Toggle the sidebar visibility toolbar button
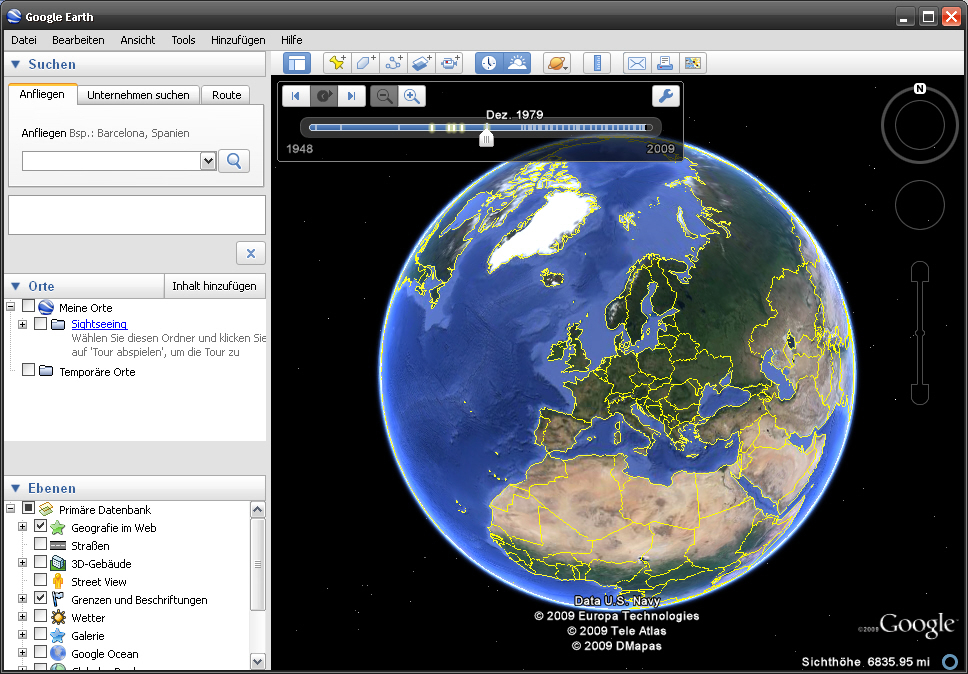 (297, 63)
